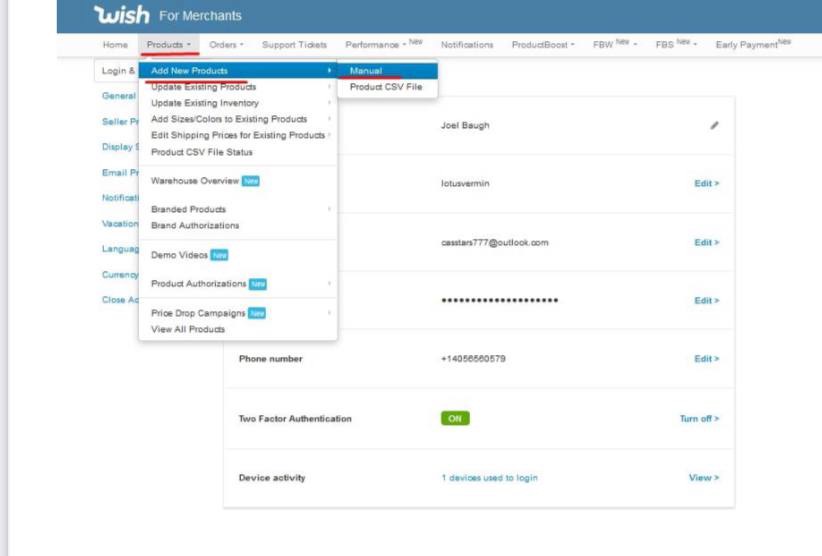
Task: Select Update Existing Inventory entry
Action: (238, 103)
